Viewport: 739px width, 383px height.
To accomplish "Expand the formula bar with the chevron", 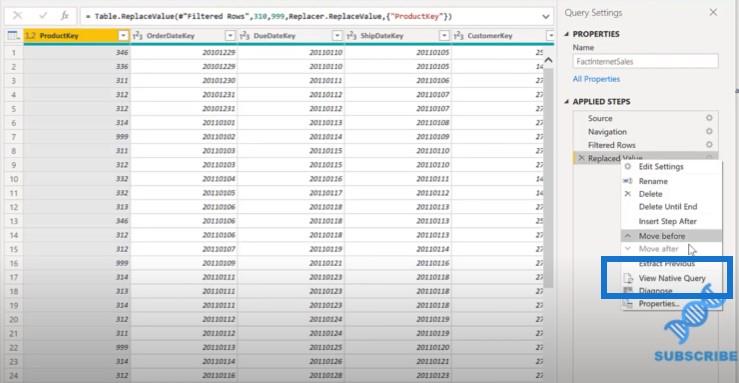I will (x=545, y=16).
